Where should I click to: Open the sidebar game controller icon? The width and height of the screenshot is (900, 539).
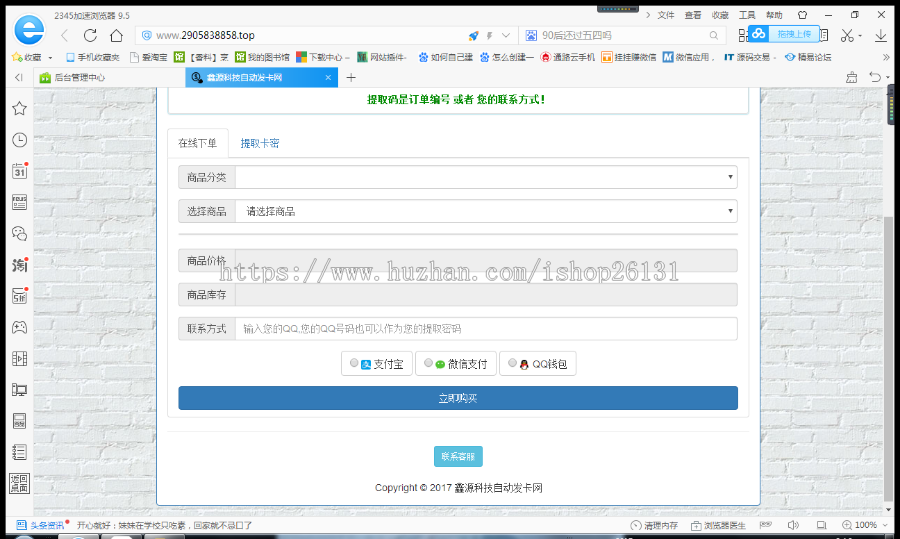(x=20, y=327)
